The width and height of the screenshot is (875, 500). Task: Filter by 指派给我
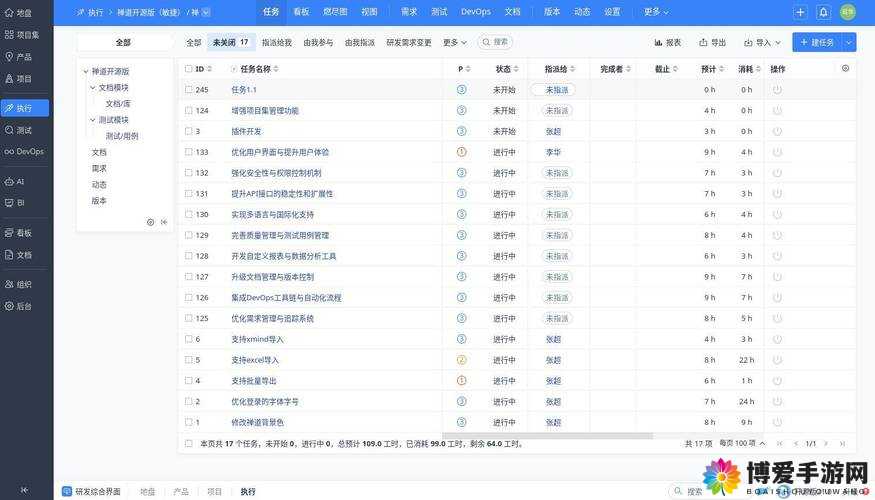point(277,42)
